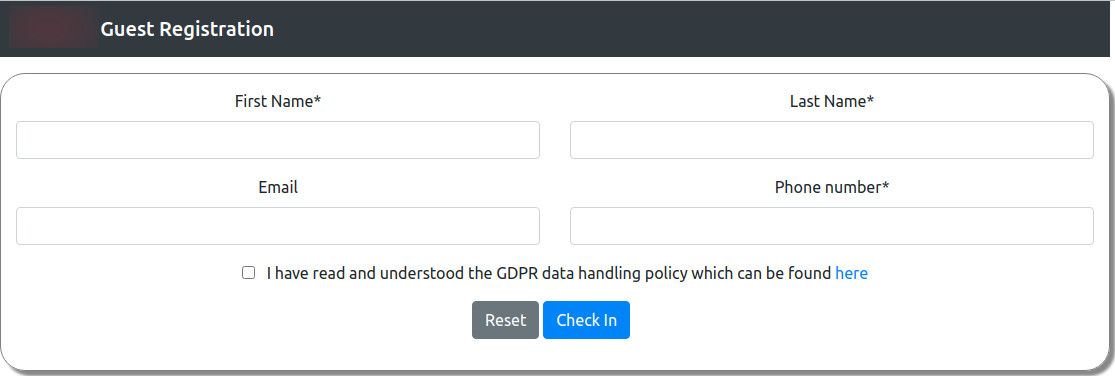Click the asterisk after Last Name
Viewport: 1115px width, 376px height.
coord(870,99)
